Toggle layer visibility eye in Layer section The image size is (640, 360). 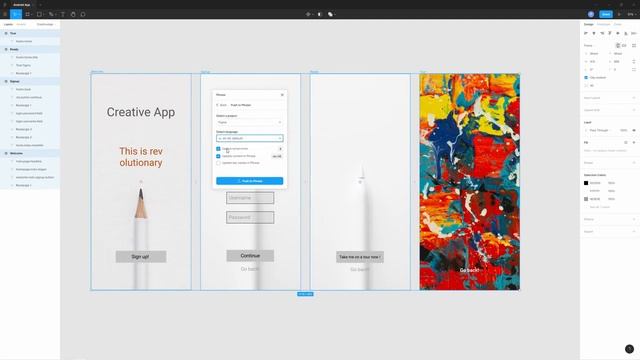click(x=634, y=130)
